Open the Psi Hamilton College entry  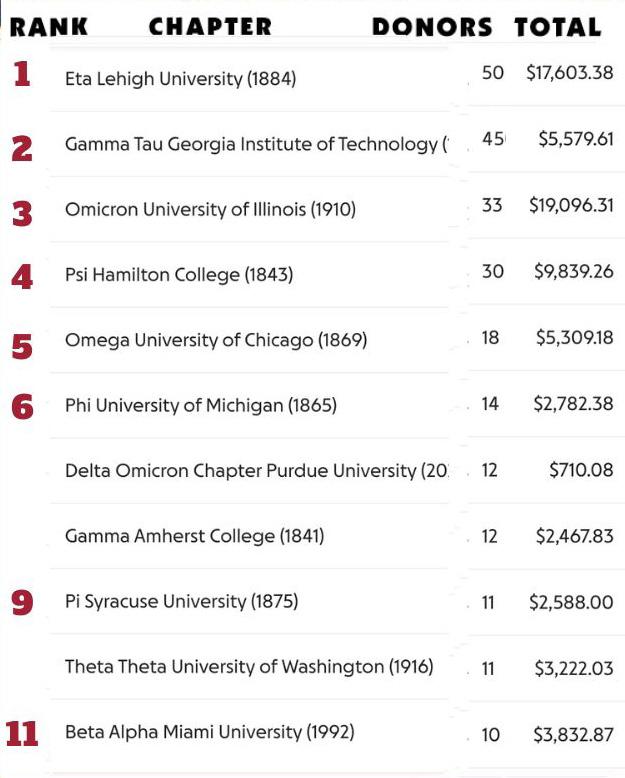(x=179, y=275)
